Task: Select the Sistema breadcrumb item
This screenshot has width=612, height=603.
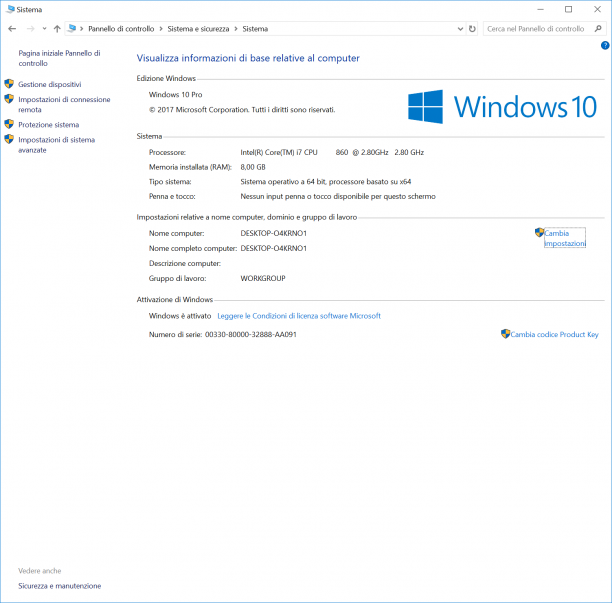Action: (x=255, y=29)
